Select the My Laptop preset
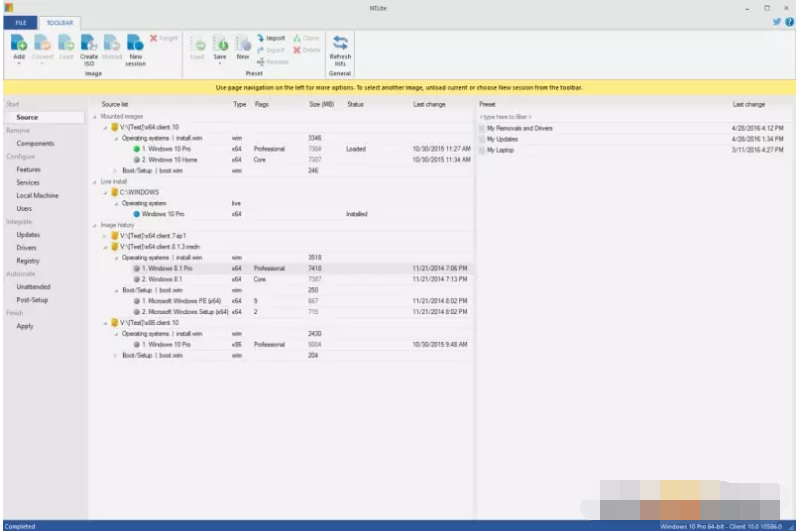The width and height of the screenshot is (797, 531). tap(500, 150)
